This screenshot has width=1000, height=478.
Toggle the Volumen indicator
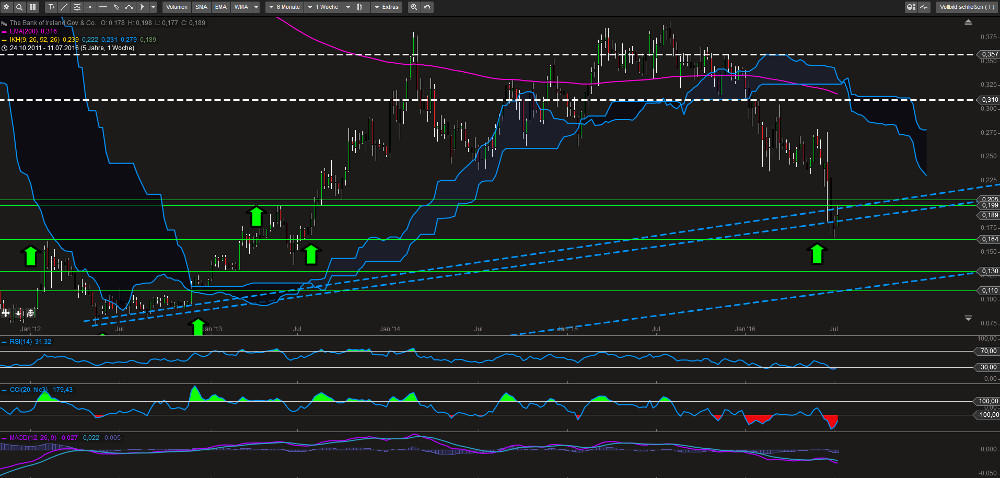[x=177, y=7]
